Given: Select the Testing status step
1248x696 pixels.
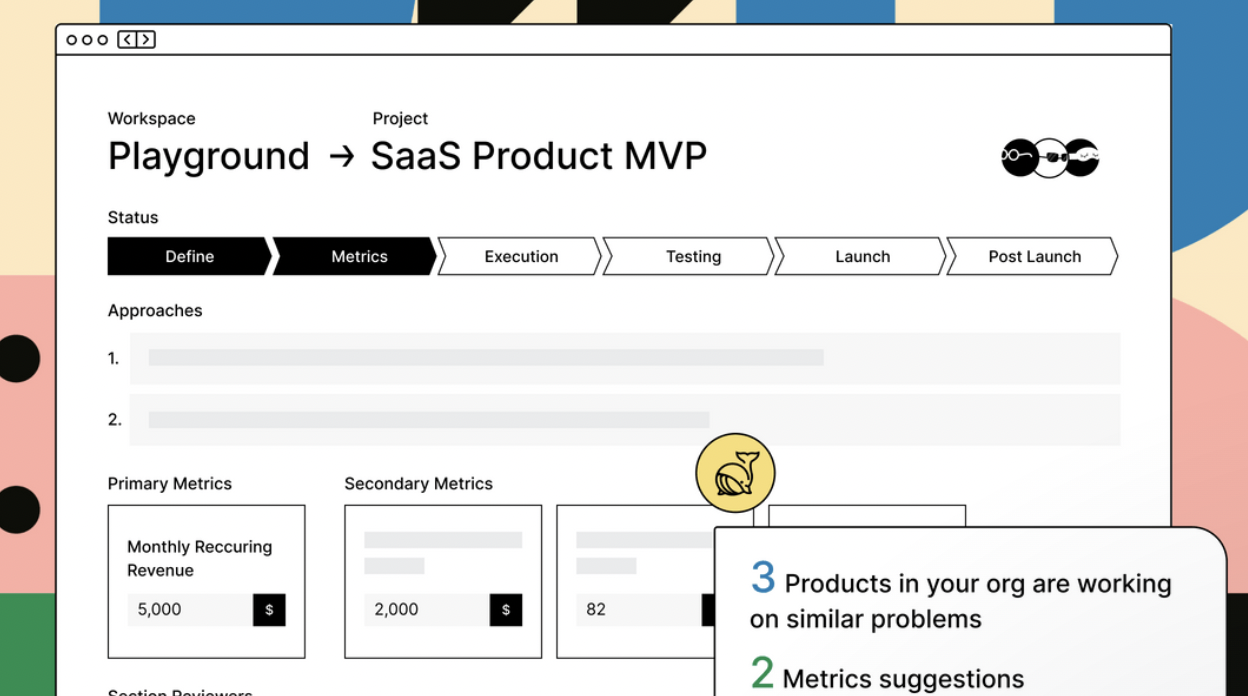Looking at the screenshot, I should click(x=689, y=256).
